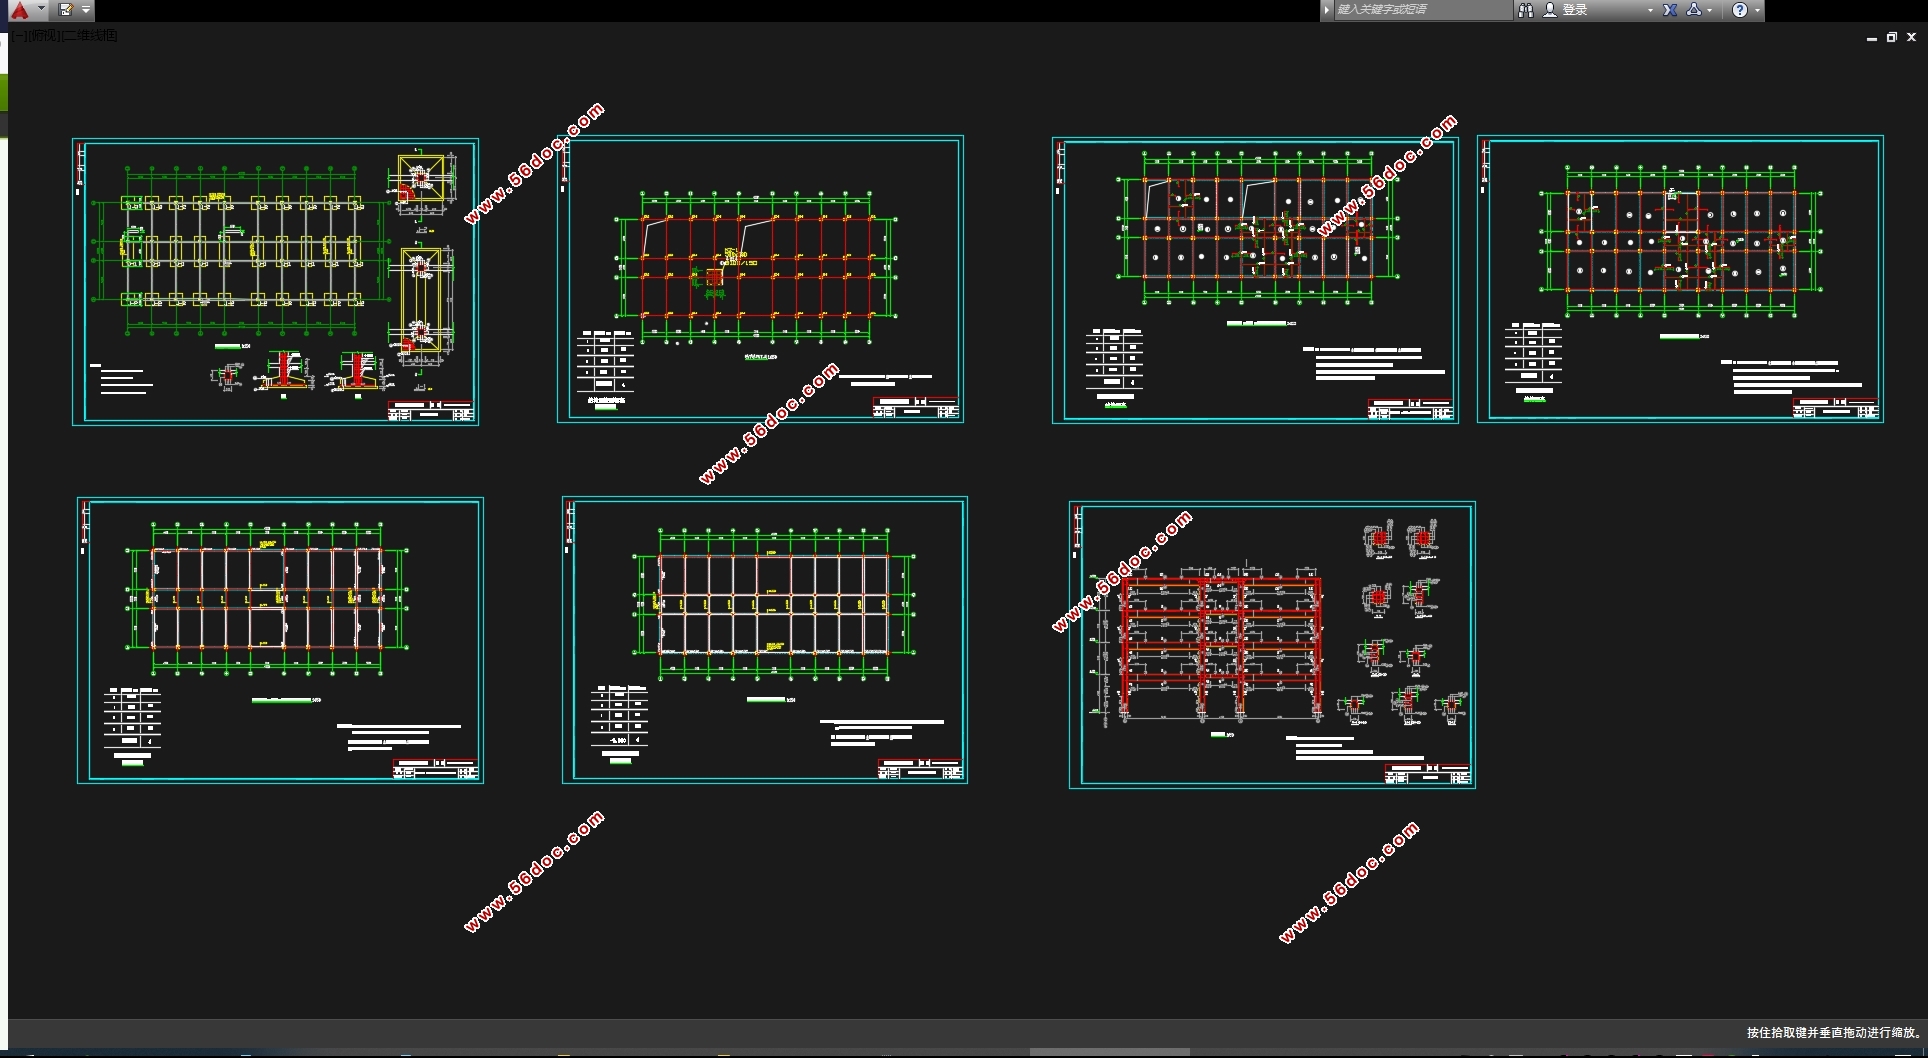Click the keyword search input field
The image size is (1928, 1058).
pos(1422,10)
